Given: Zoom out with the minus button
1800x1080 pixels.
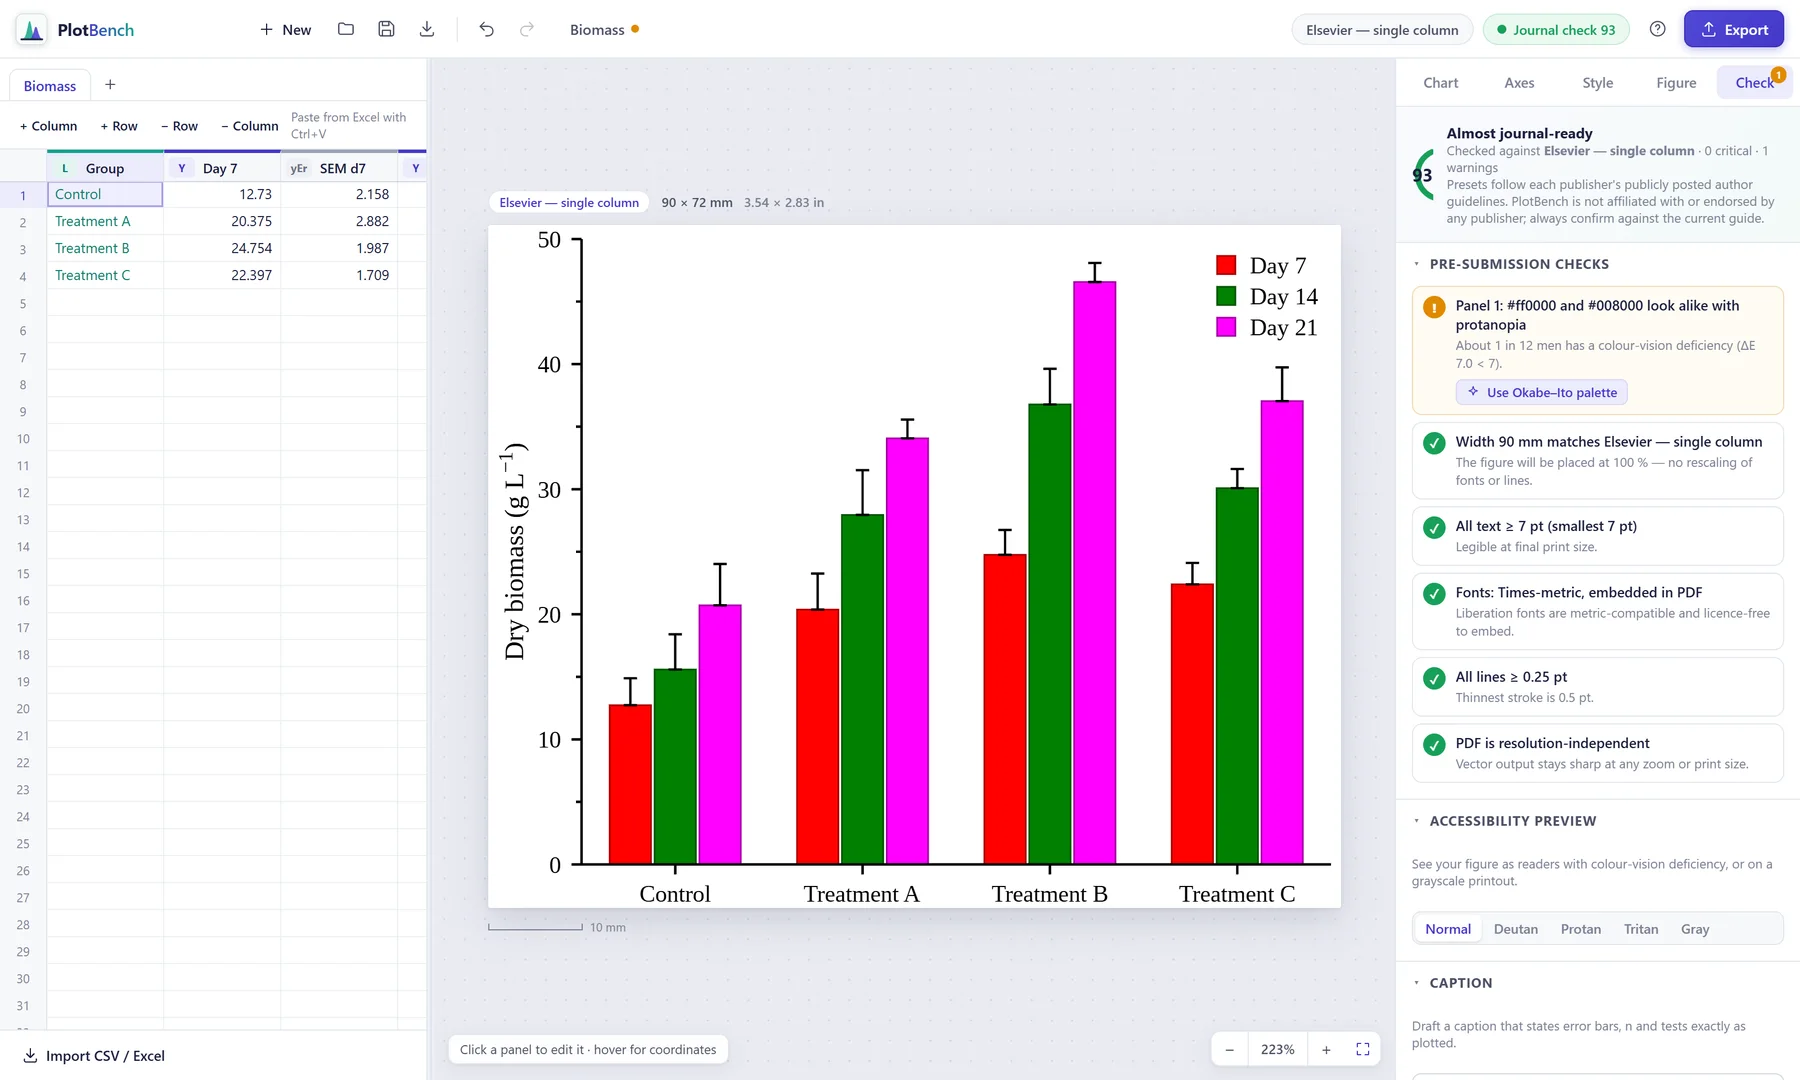Looking at the screenshot, I should (1229, 1049).
